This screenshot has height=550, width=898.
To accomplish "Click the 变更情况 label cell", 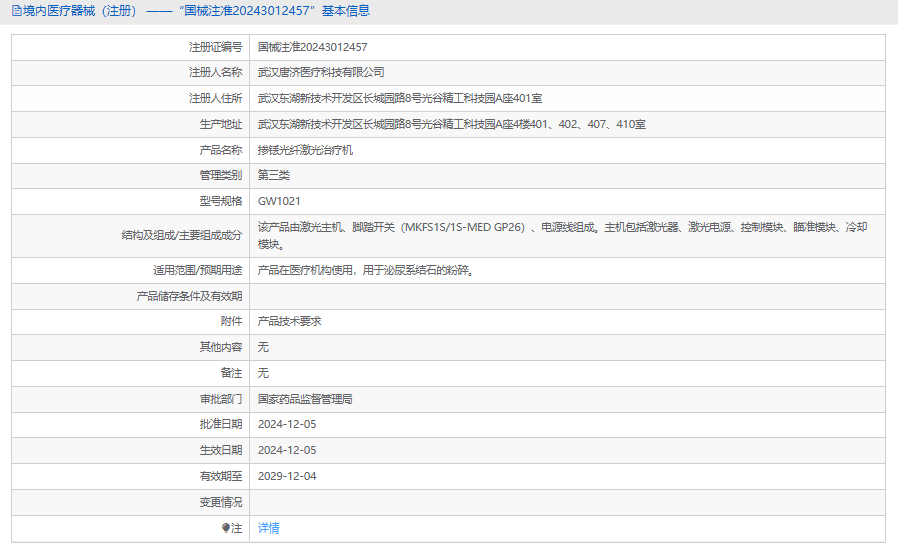I will pos(131,502).
